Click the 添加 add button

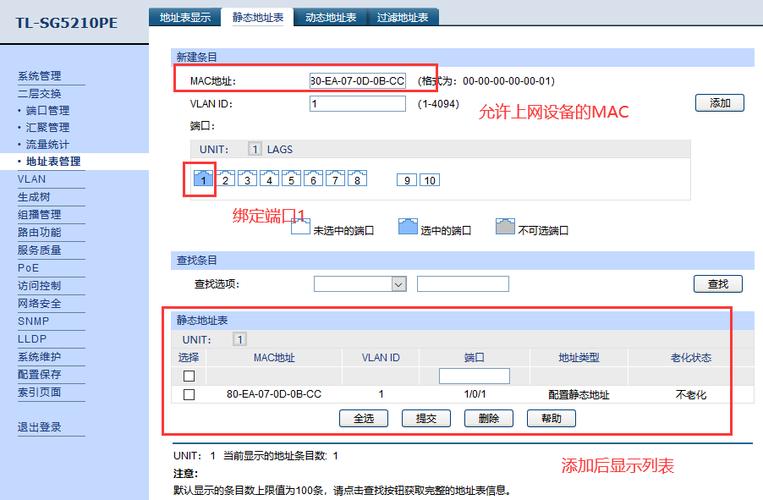point(720,103)
